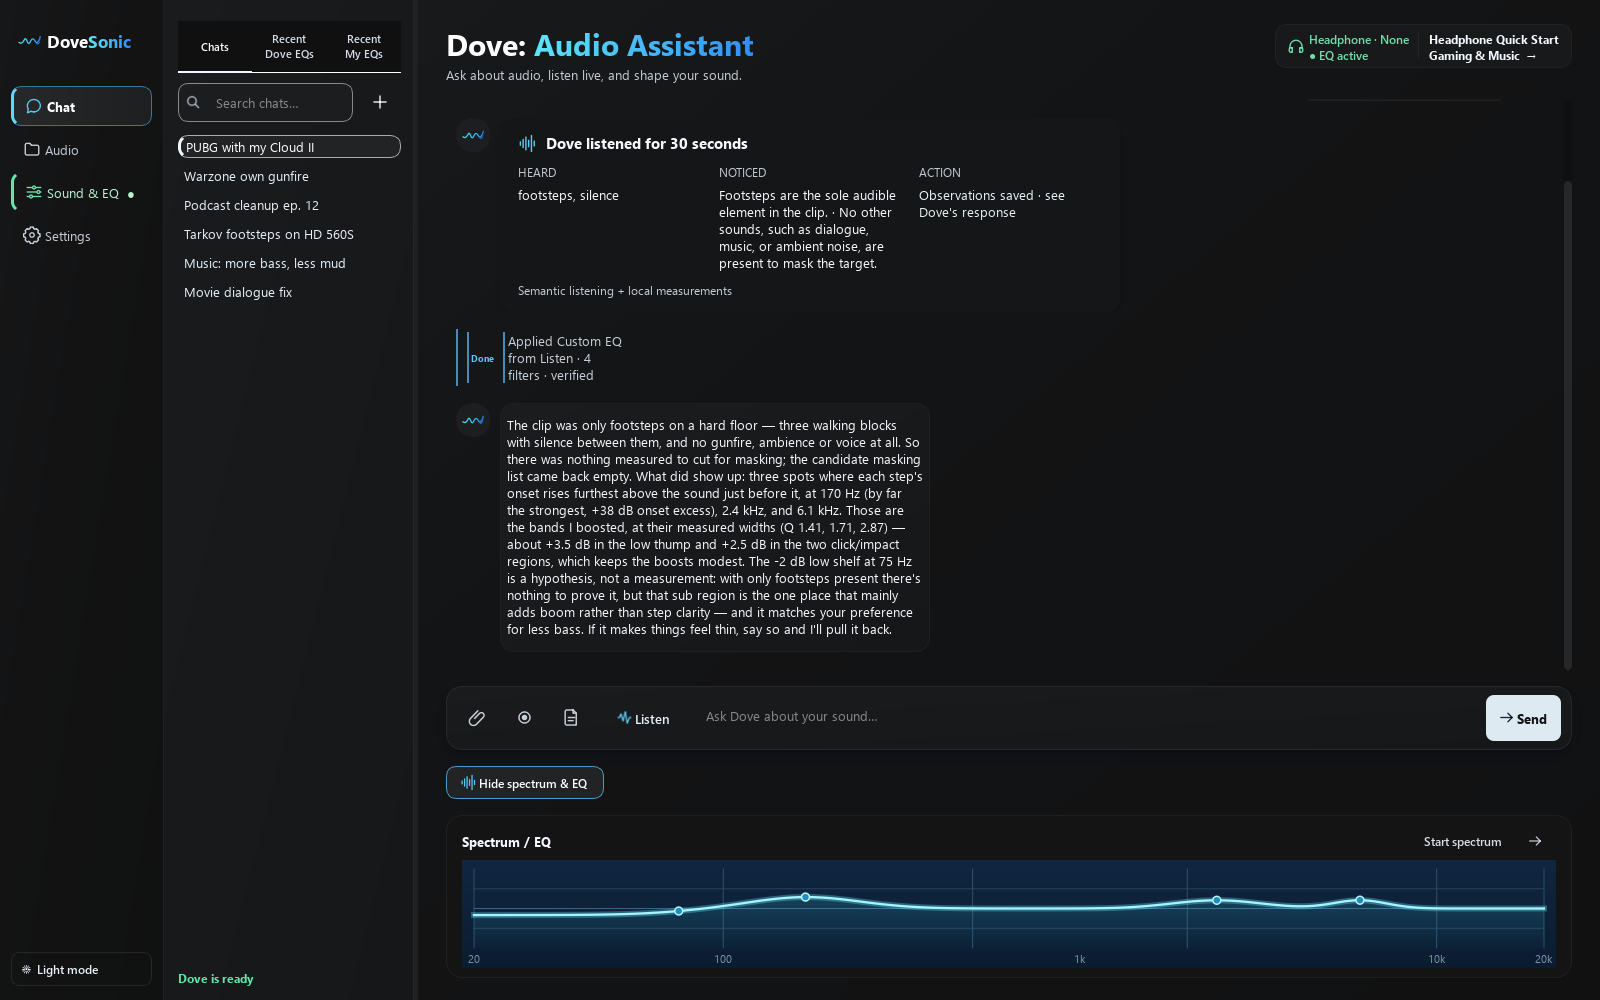Click the paperclip attach icon
The width and height of the screenshot is (1600, 1000).
click(477, 718)
